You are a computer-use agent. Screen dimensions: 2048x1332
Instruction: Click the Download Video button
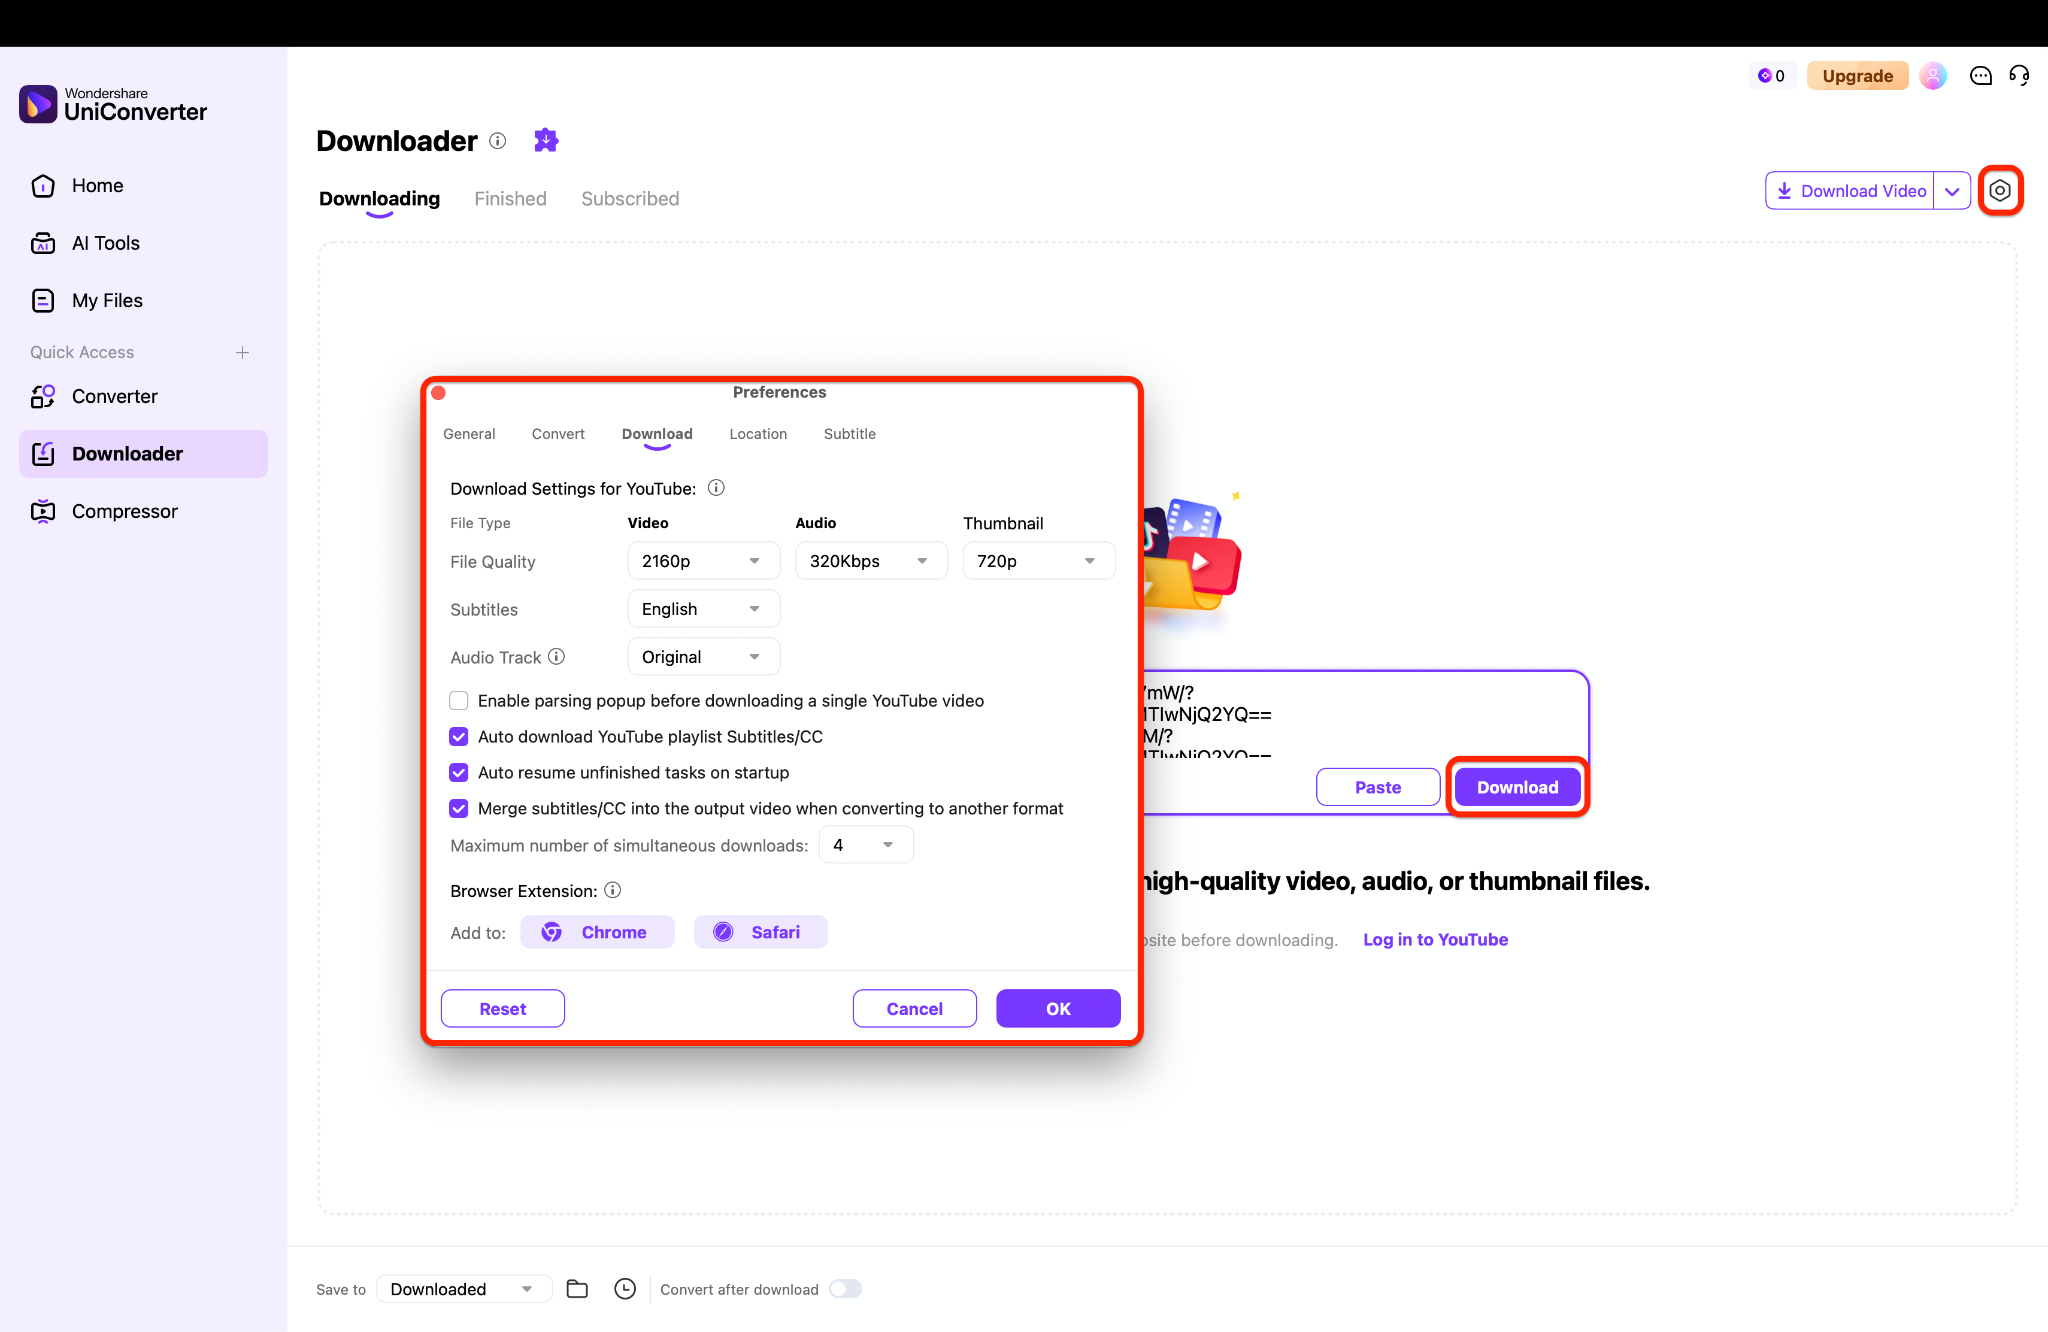pos(1851,191)
